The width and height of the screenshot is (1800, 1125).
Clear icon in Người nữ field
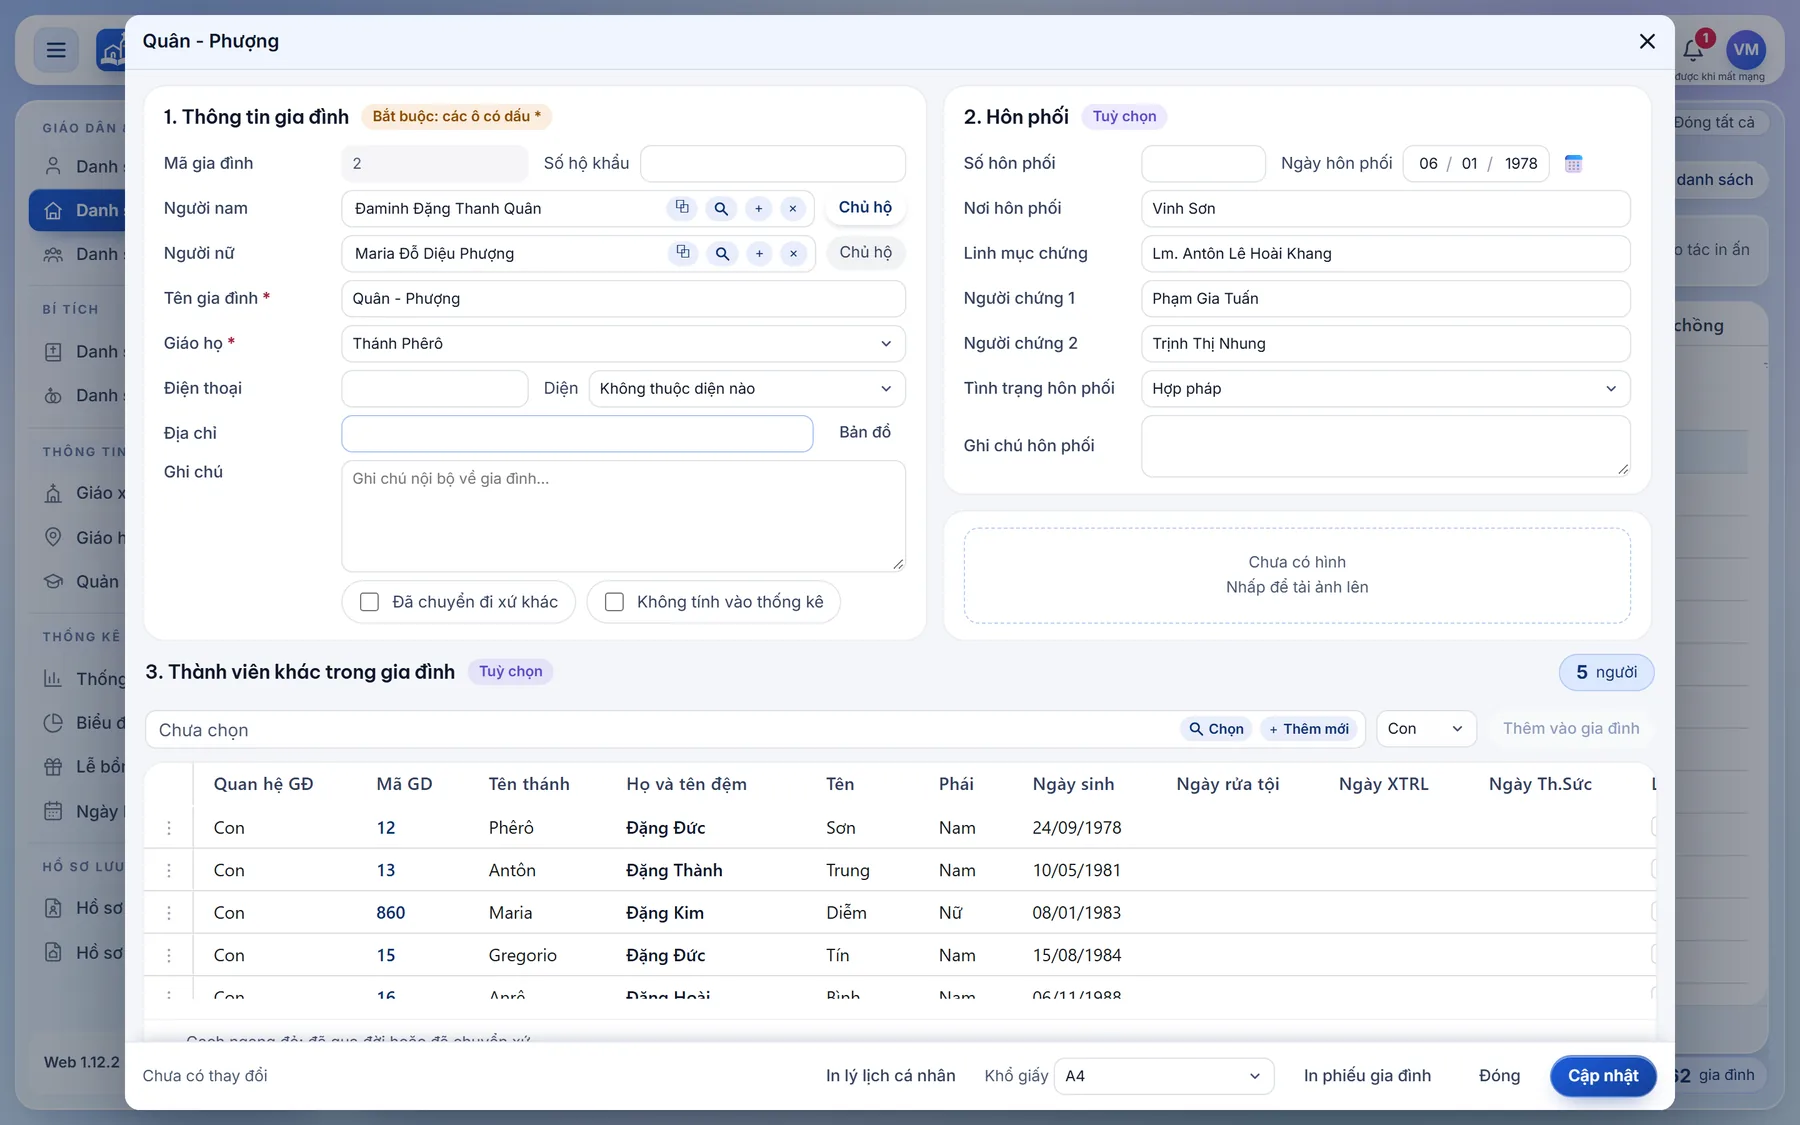[x=794, y=254]
